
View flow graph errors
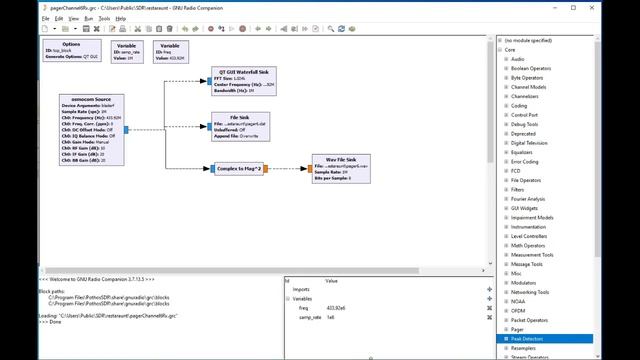tap(211, 29)
